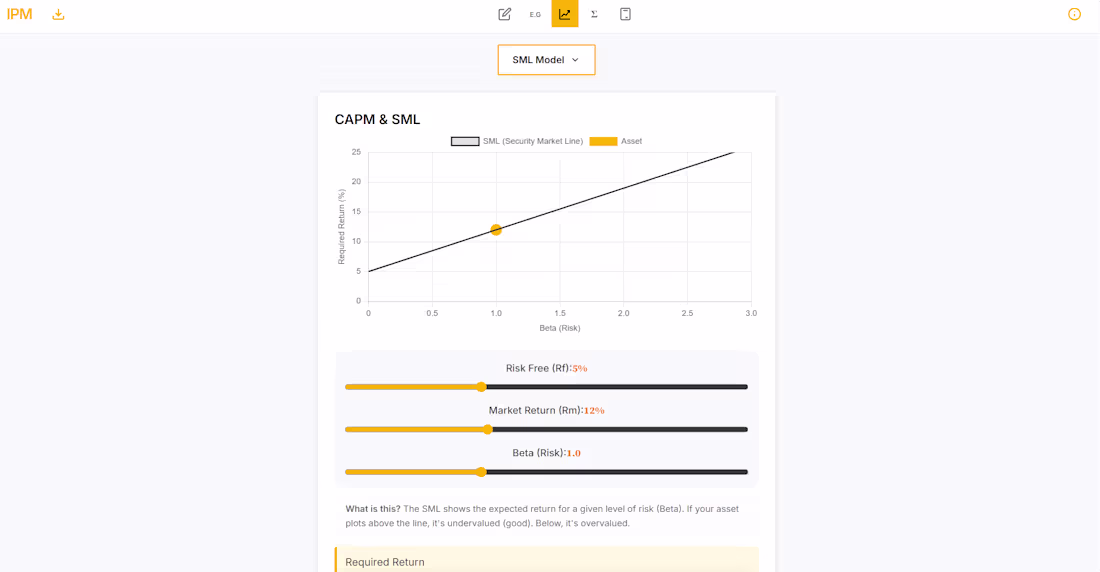Open the edit pencil tab

(x=505, y=14)
